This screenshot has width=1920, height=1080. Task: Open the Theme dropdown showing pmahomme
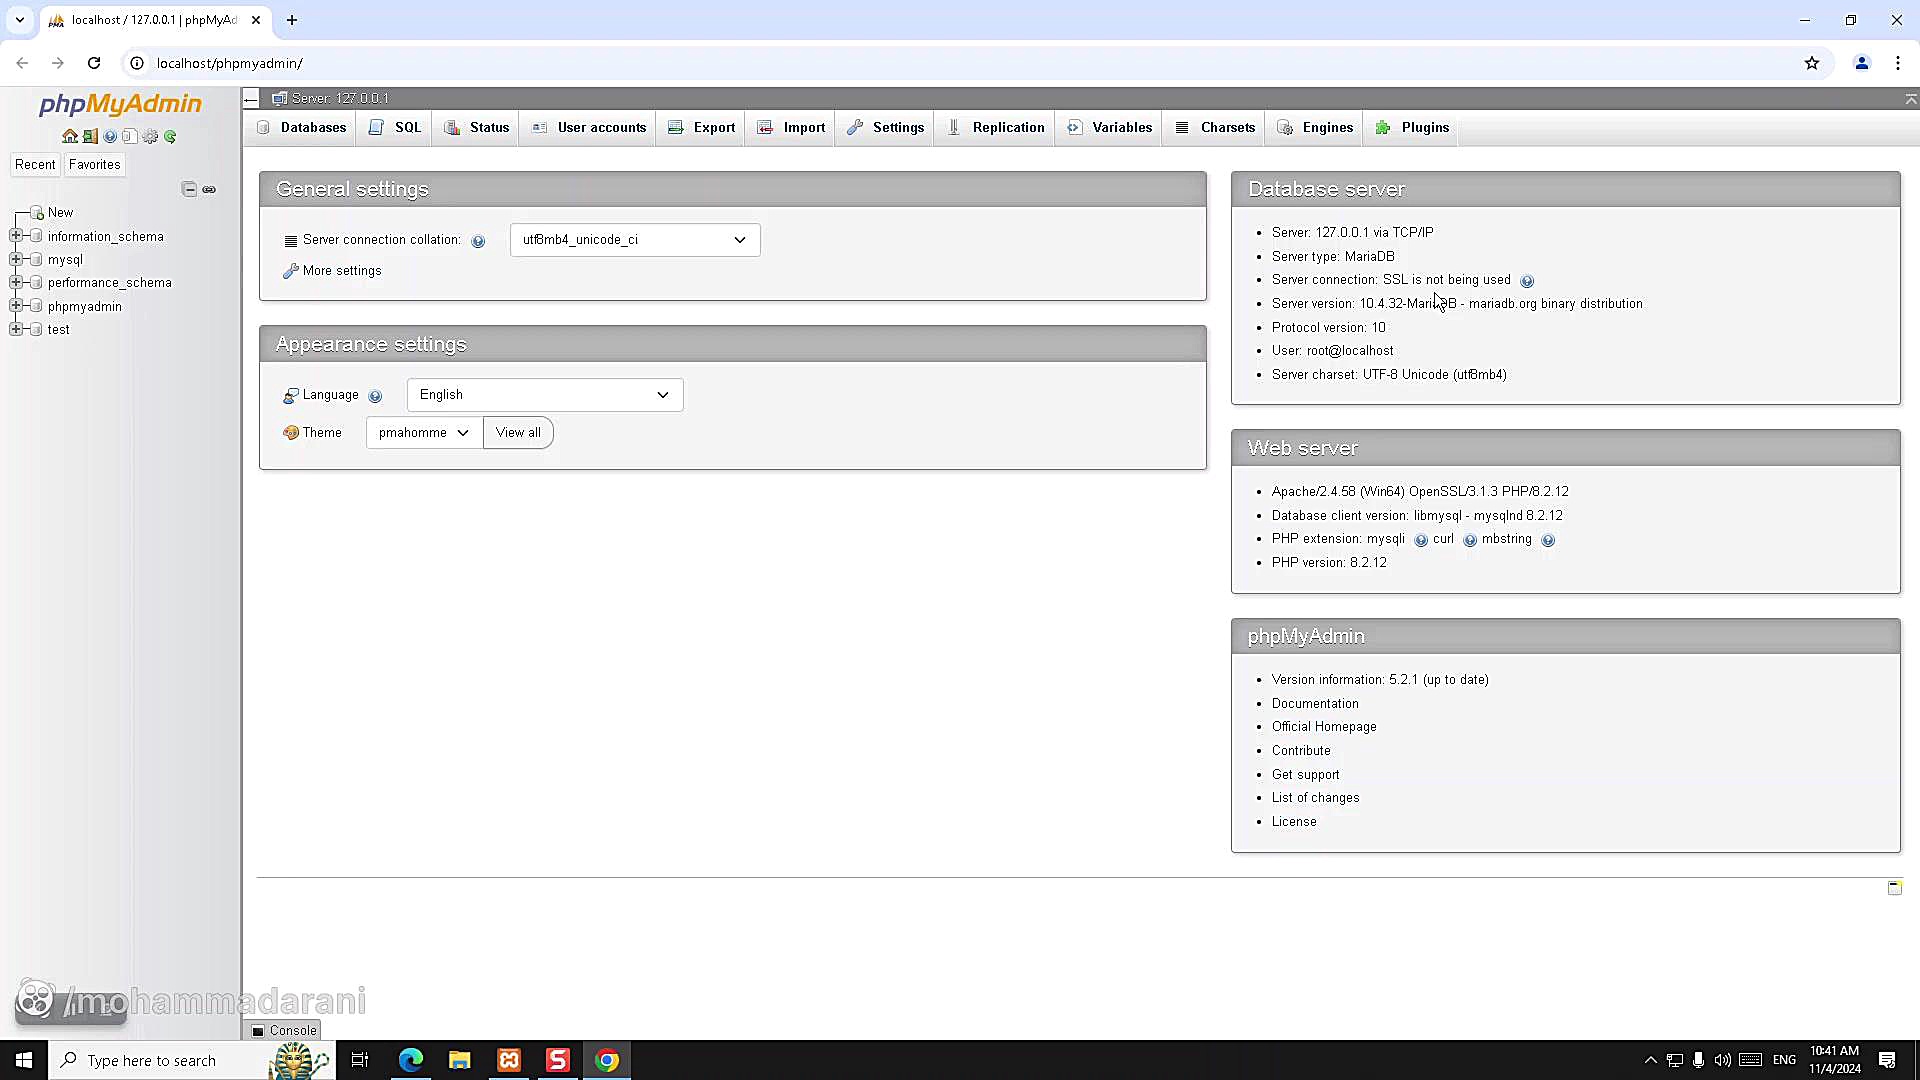point(424,433)
